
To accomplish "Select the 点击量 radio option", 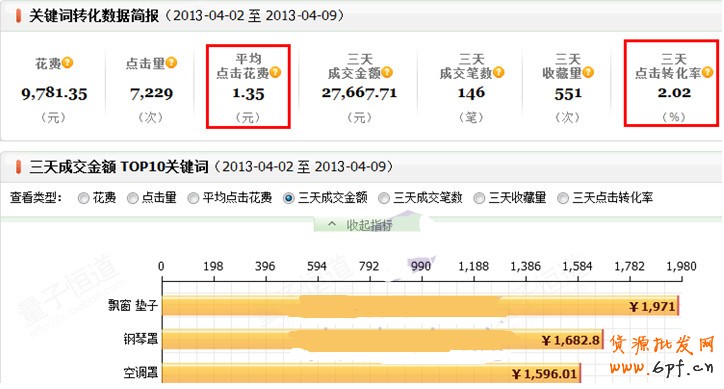I will coord(133,198).
